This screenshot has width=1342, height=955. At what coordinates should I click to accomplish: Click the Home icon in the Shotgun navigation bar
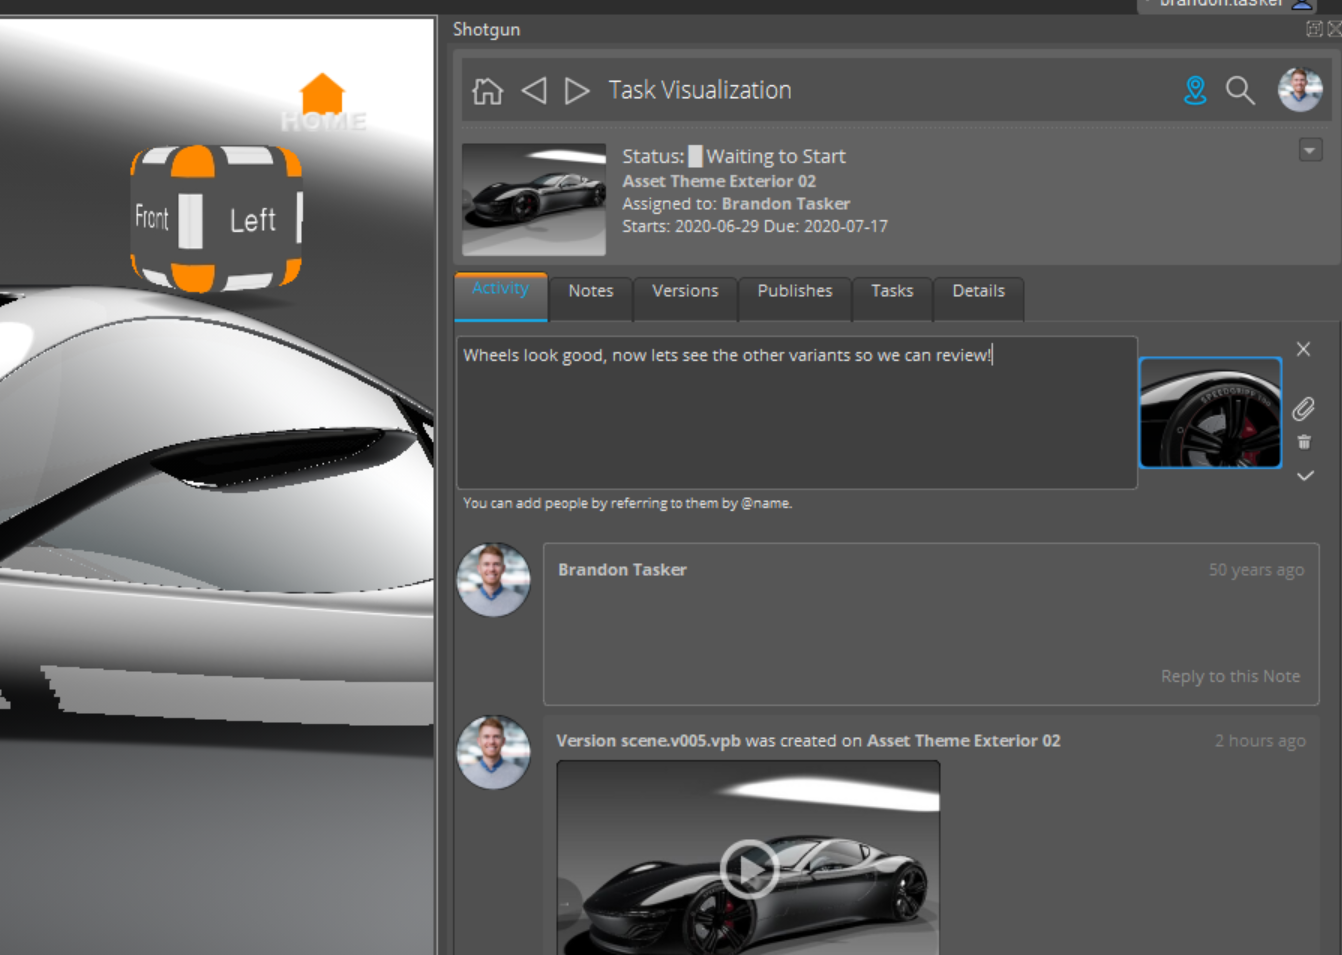click(486, 90)
